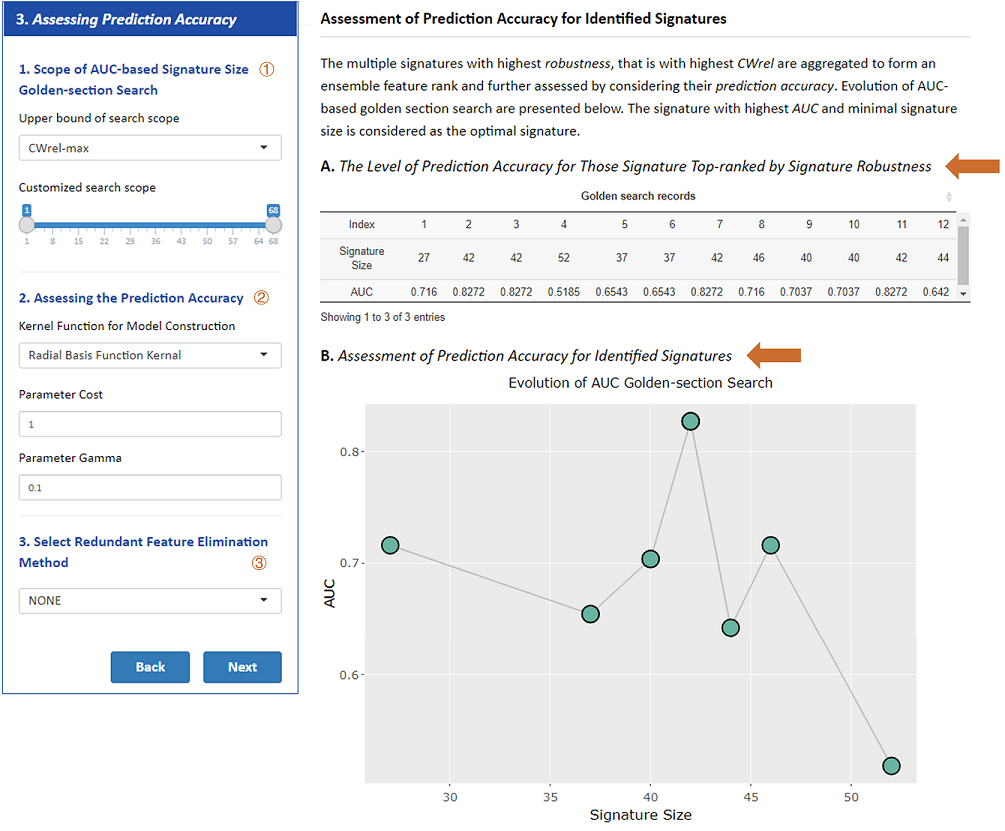1005x831 pixels.
Task: Click the lowest AUC data point at size 52
Action: point(891,766)
